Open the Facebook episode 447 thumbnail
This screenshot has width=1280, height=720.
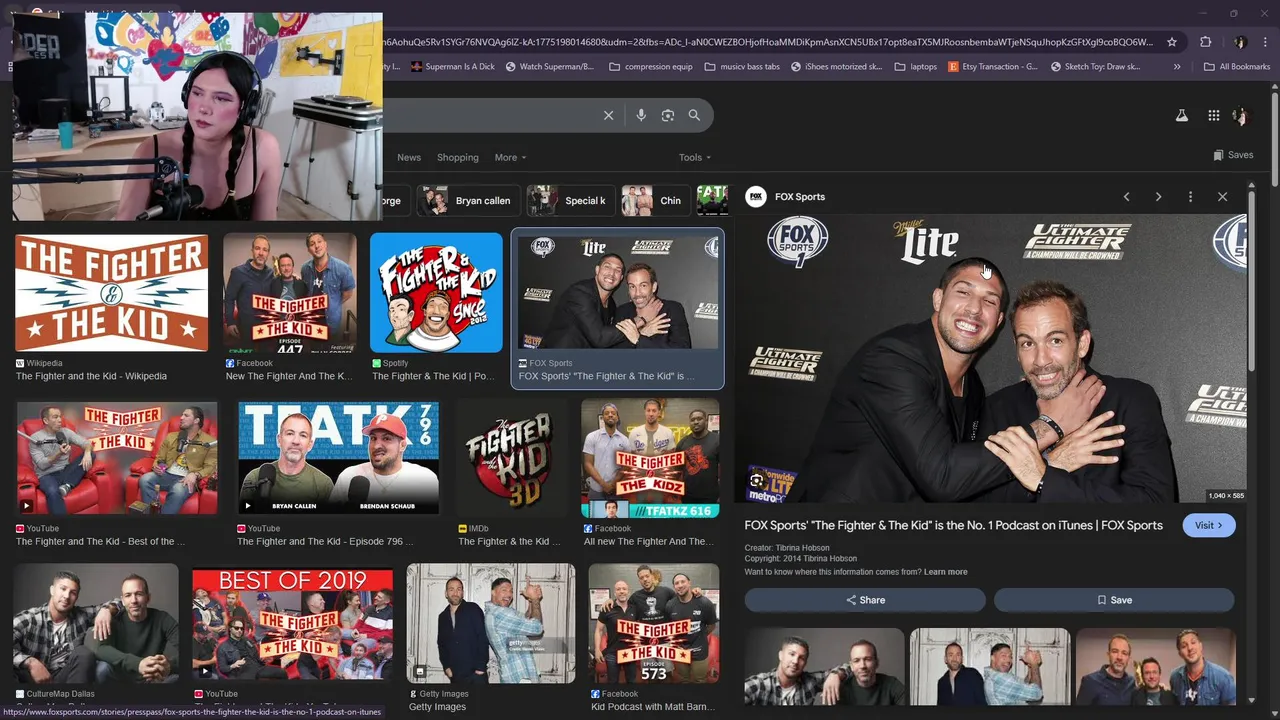tap(290, 293)
